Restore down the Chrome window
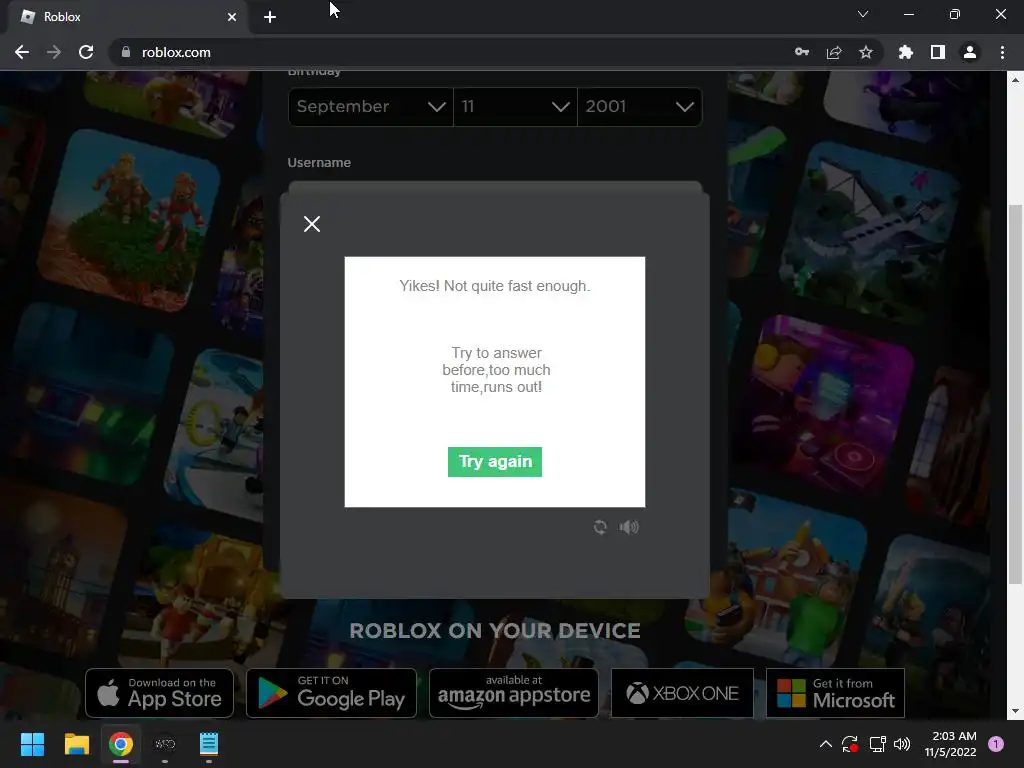Viewport: 1024px width, 768px height. point(955,14)
